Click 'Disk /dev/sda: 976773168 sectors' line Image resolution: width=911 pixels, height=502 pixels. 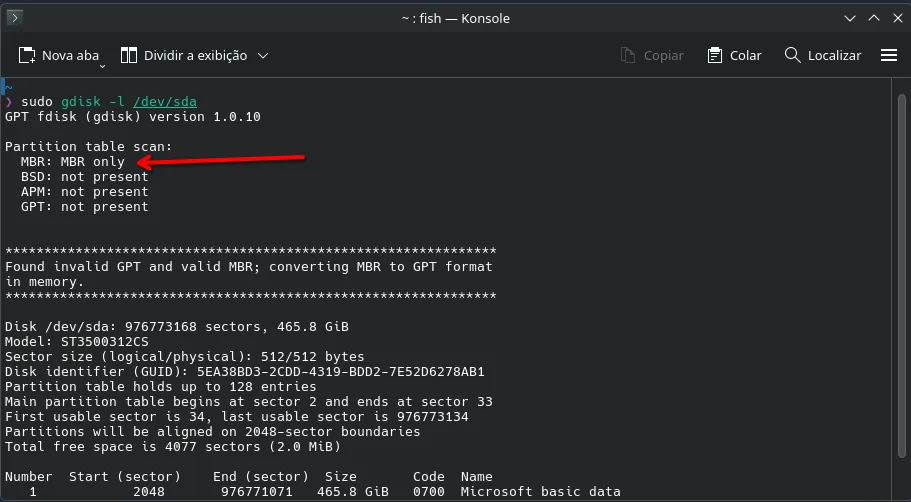pos(177,327)
